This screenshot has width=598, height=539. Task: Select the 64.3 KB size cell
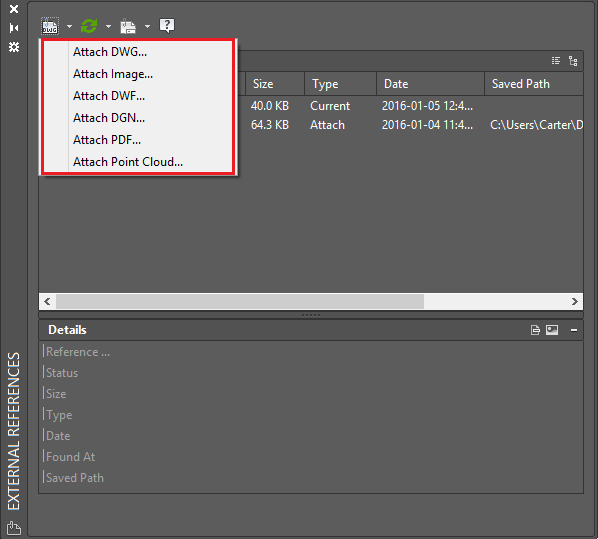[270, 125]
